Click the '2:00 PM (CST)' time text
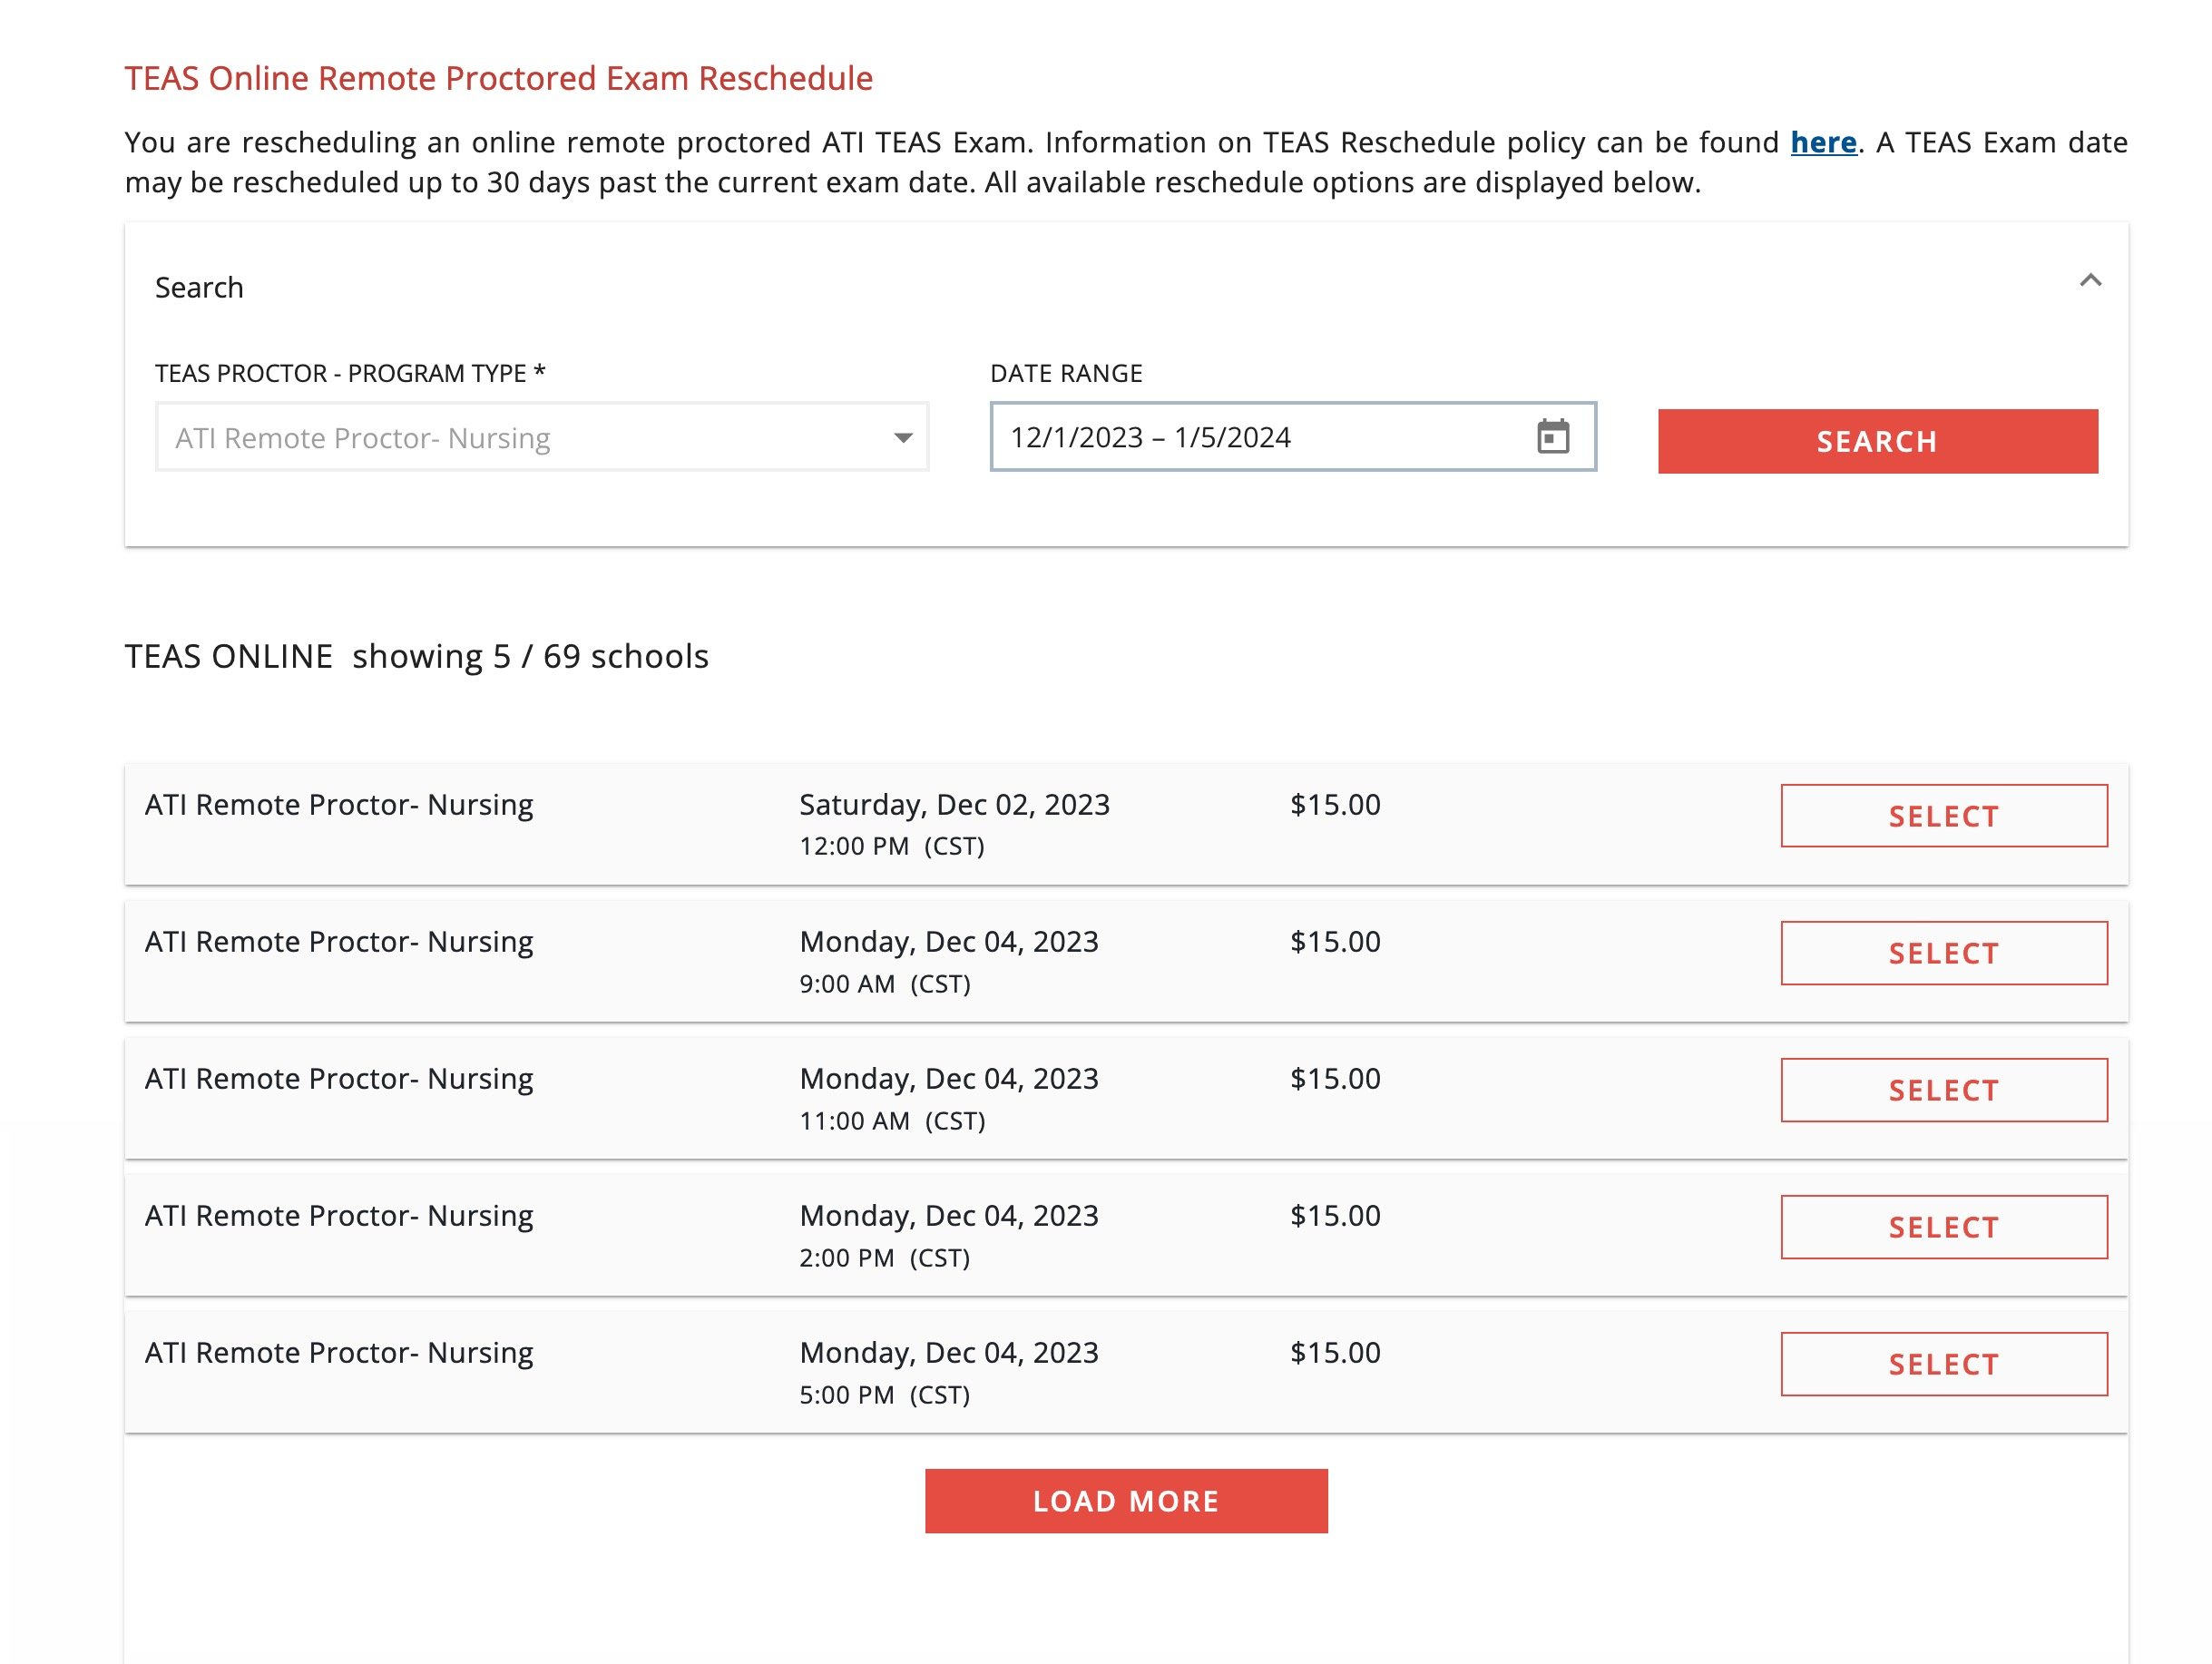 pos(885,1258)
